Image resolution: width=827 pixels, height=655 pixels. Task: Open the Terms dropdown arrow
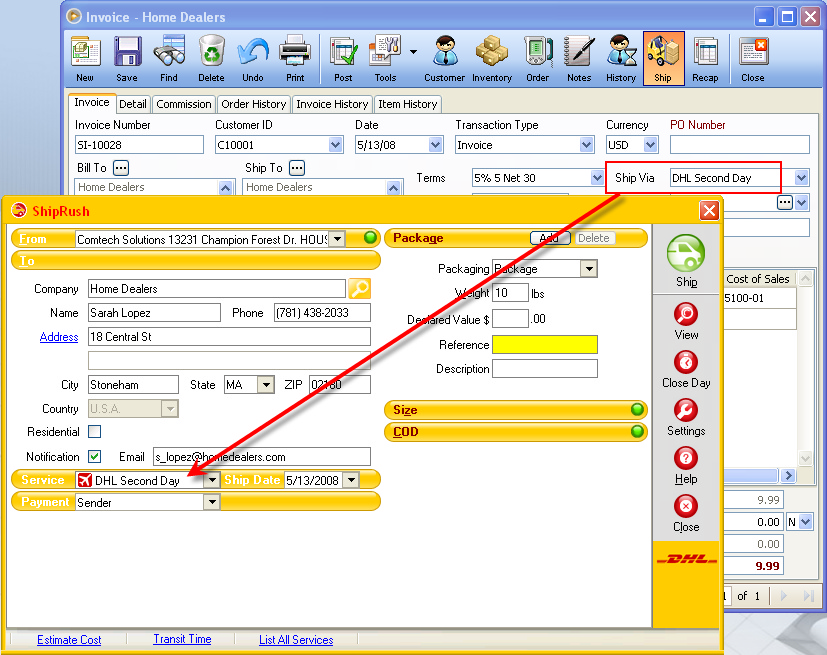[x=597, y=178]
